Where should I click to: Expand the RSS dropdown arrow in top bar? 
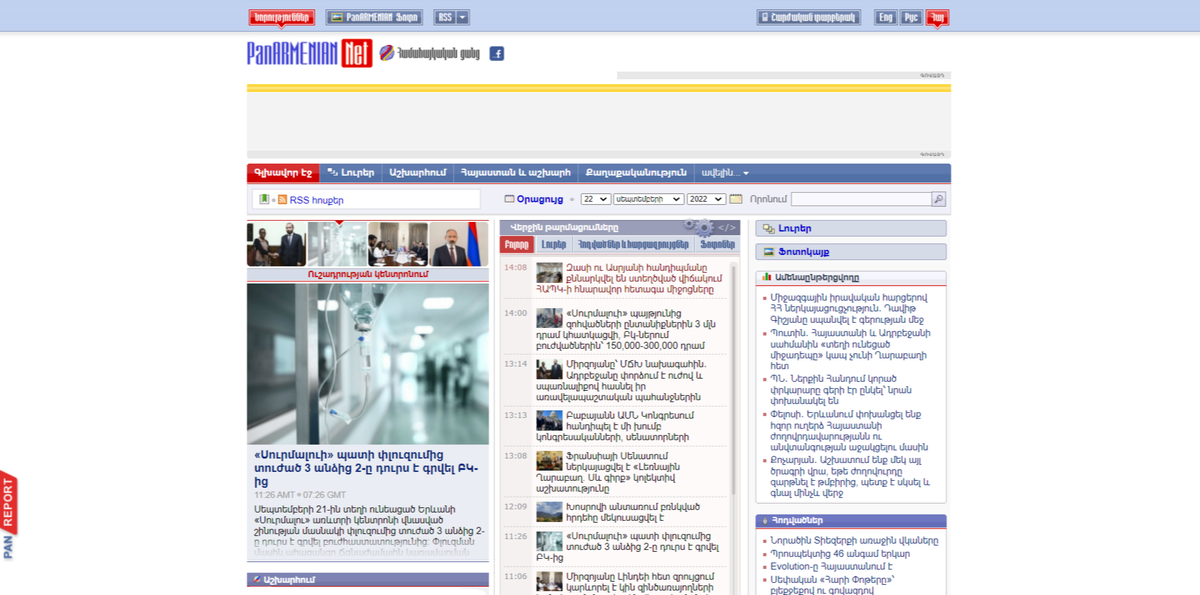click(x=465, y=17)
